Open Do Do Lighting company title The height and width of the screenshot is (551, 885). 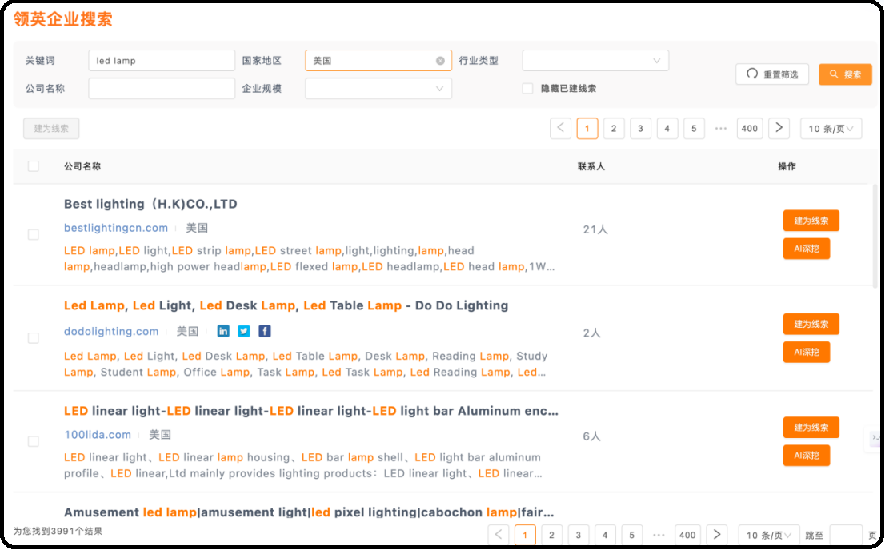point(286,306)
